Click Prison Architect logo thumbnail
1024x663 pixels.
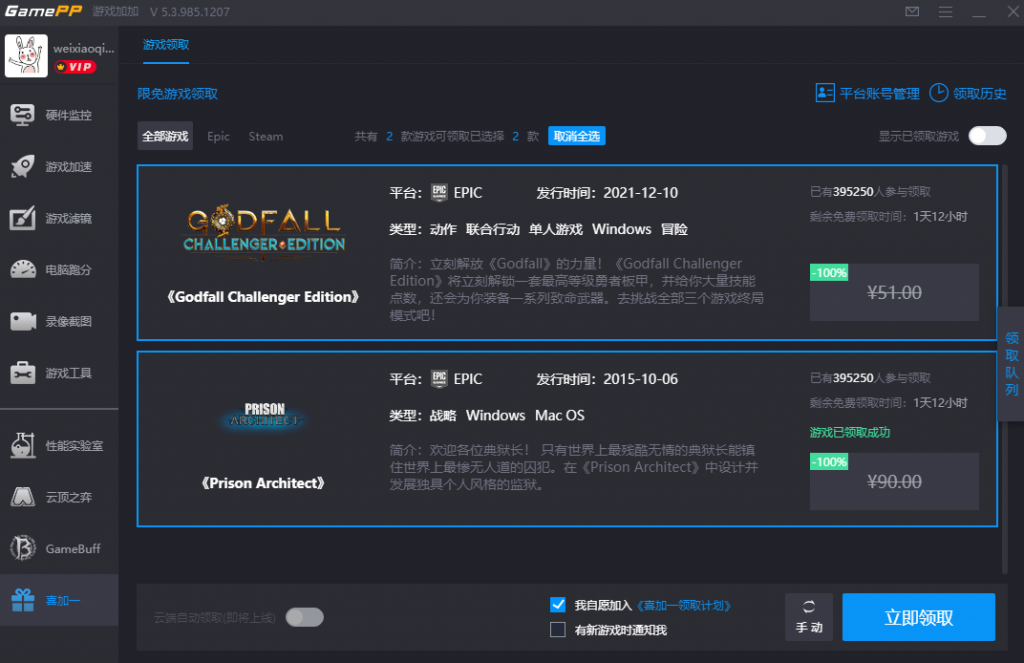tap(264, 415)
